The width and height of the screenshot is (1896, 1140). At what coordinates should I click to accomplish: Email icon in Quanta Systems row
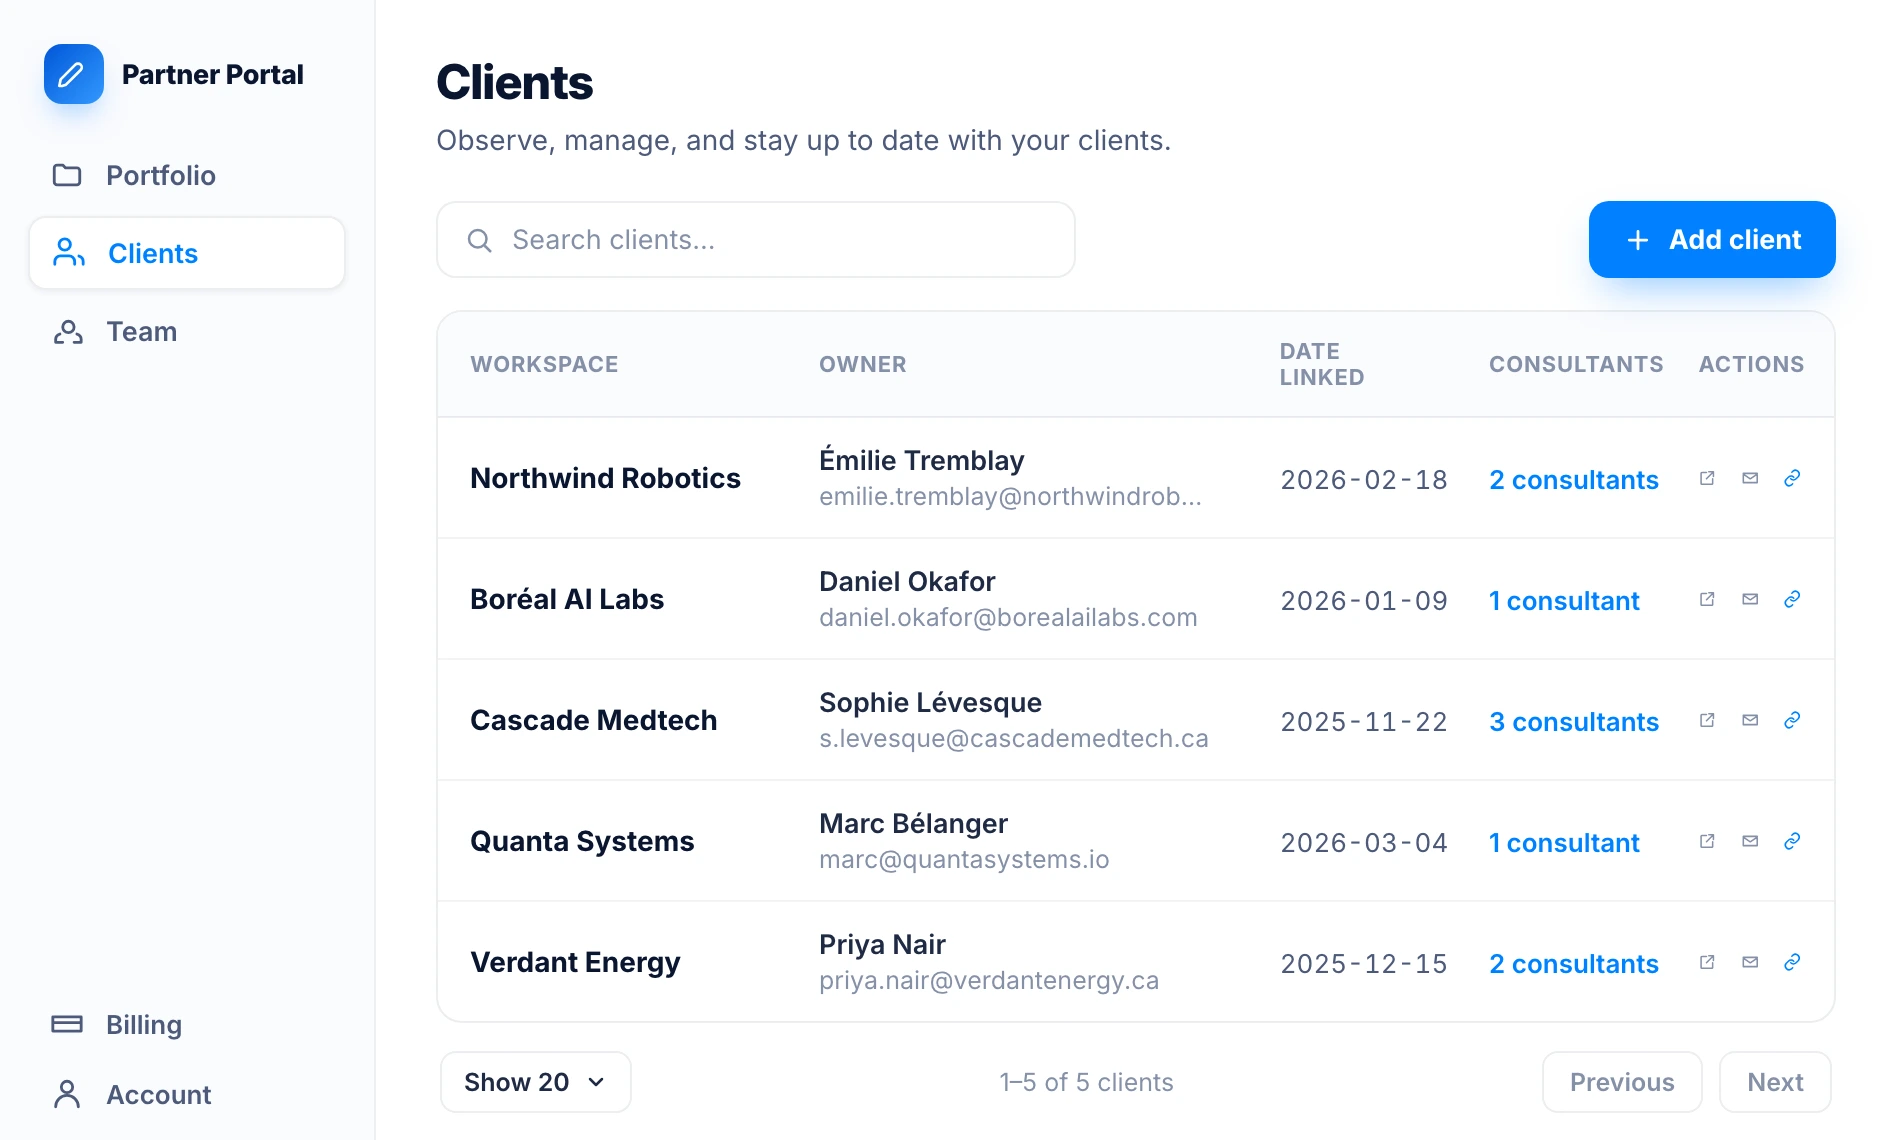[x=1750, y=841]
